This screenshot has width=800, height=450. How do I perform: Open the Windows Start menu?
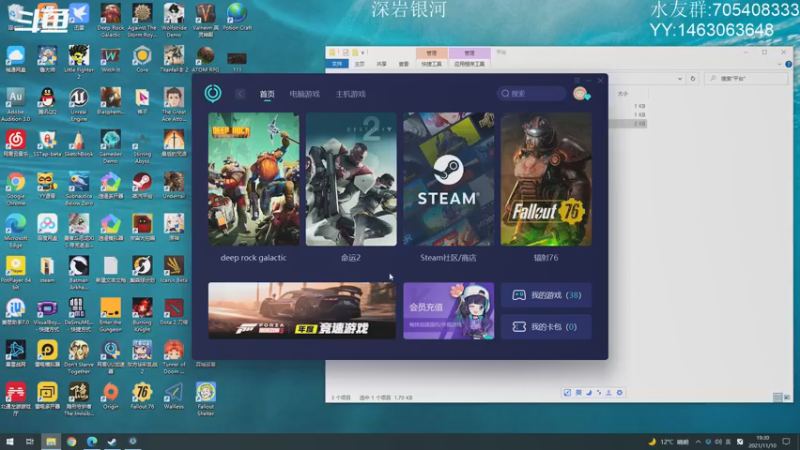click(10, 442)
